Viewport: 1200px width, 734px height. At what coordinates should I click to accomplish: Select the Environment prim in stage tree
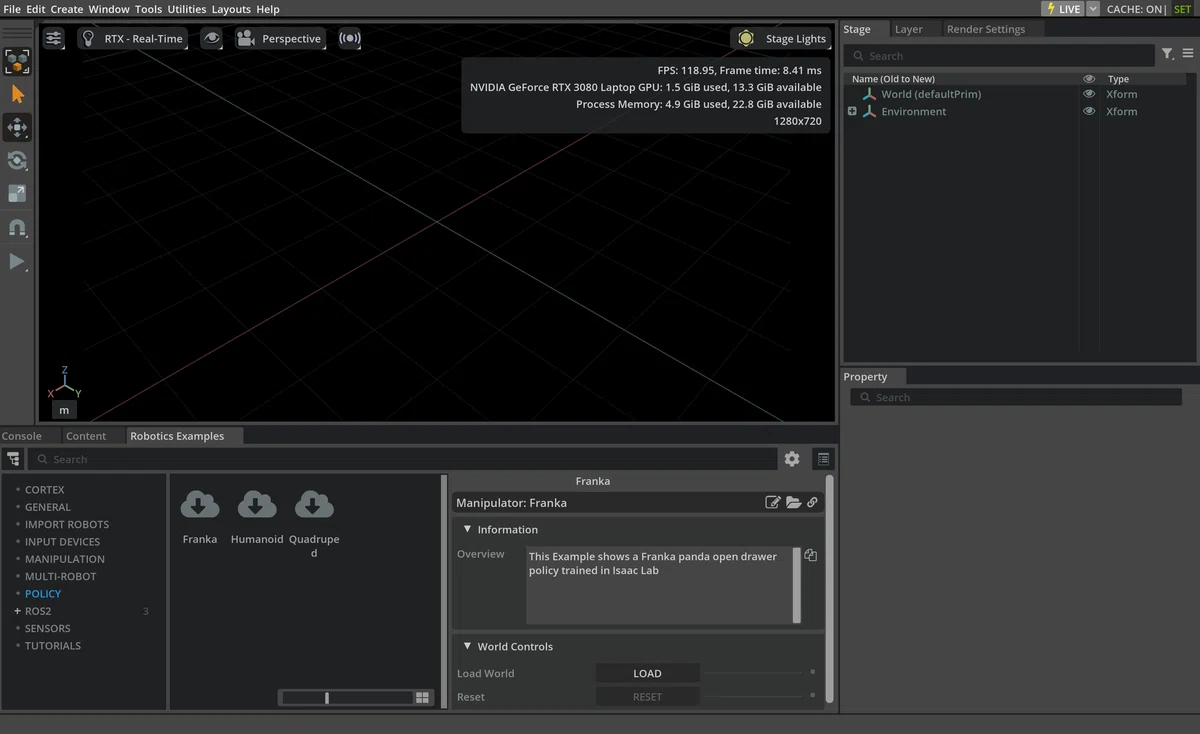coord(913,112)
